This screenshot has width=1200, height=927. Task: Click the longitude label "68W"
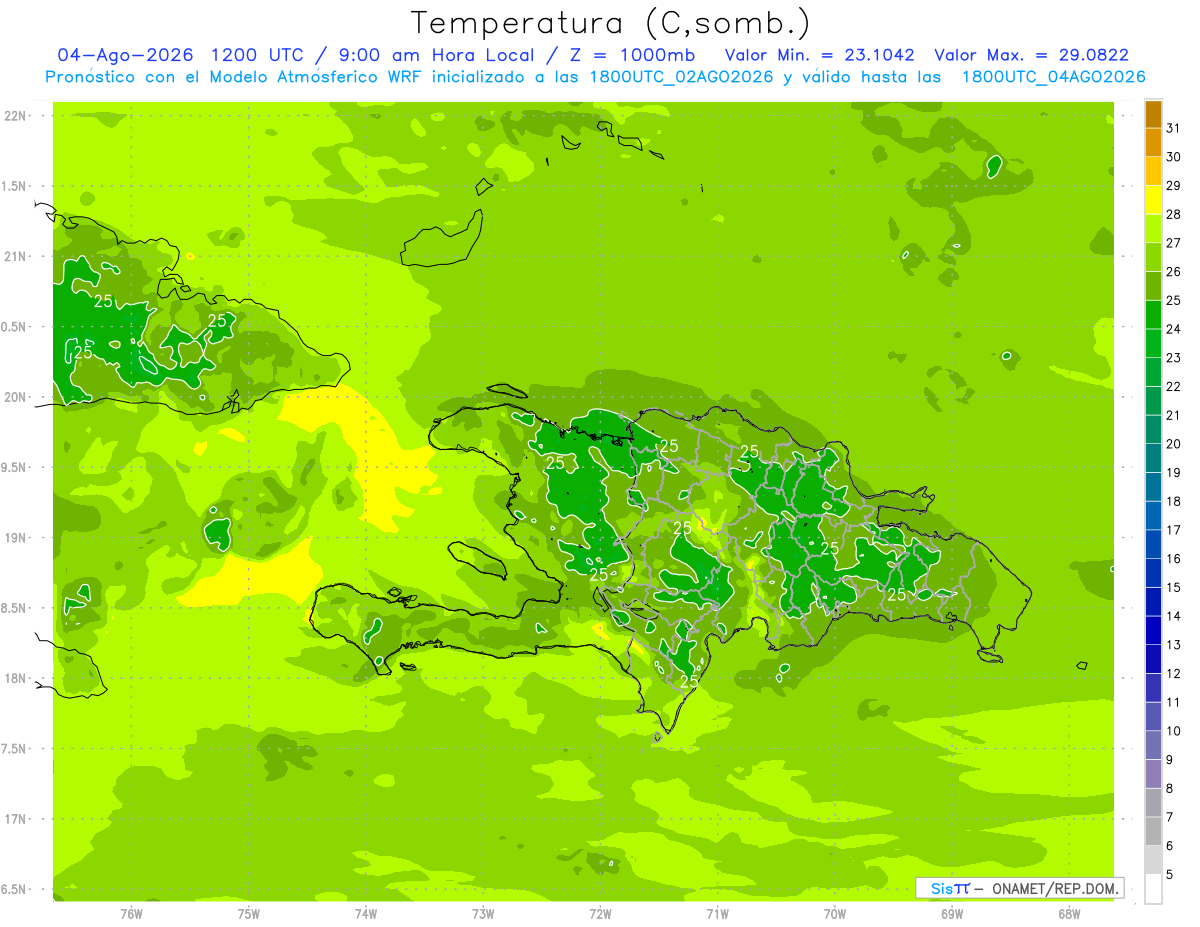(x=1069, y=913)
